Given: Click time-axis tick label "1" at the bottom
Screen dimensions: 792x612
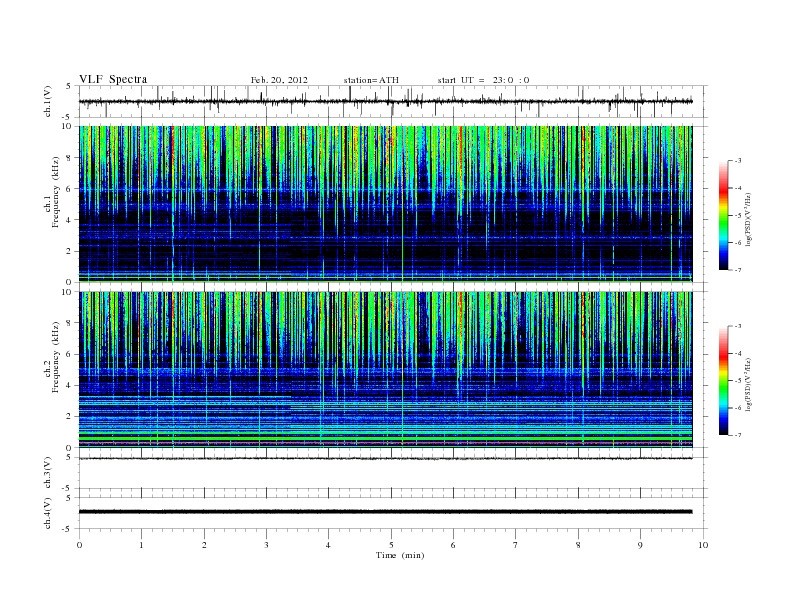Looking at the screenshot, I should tap(141, 545).
